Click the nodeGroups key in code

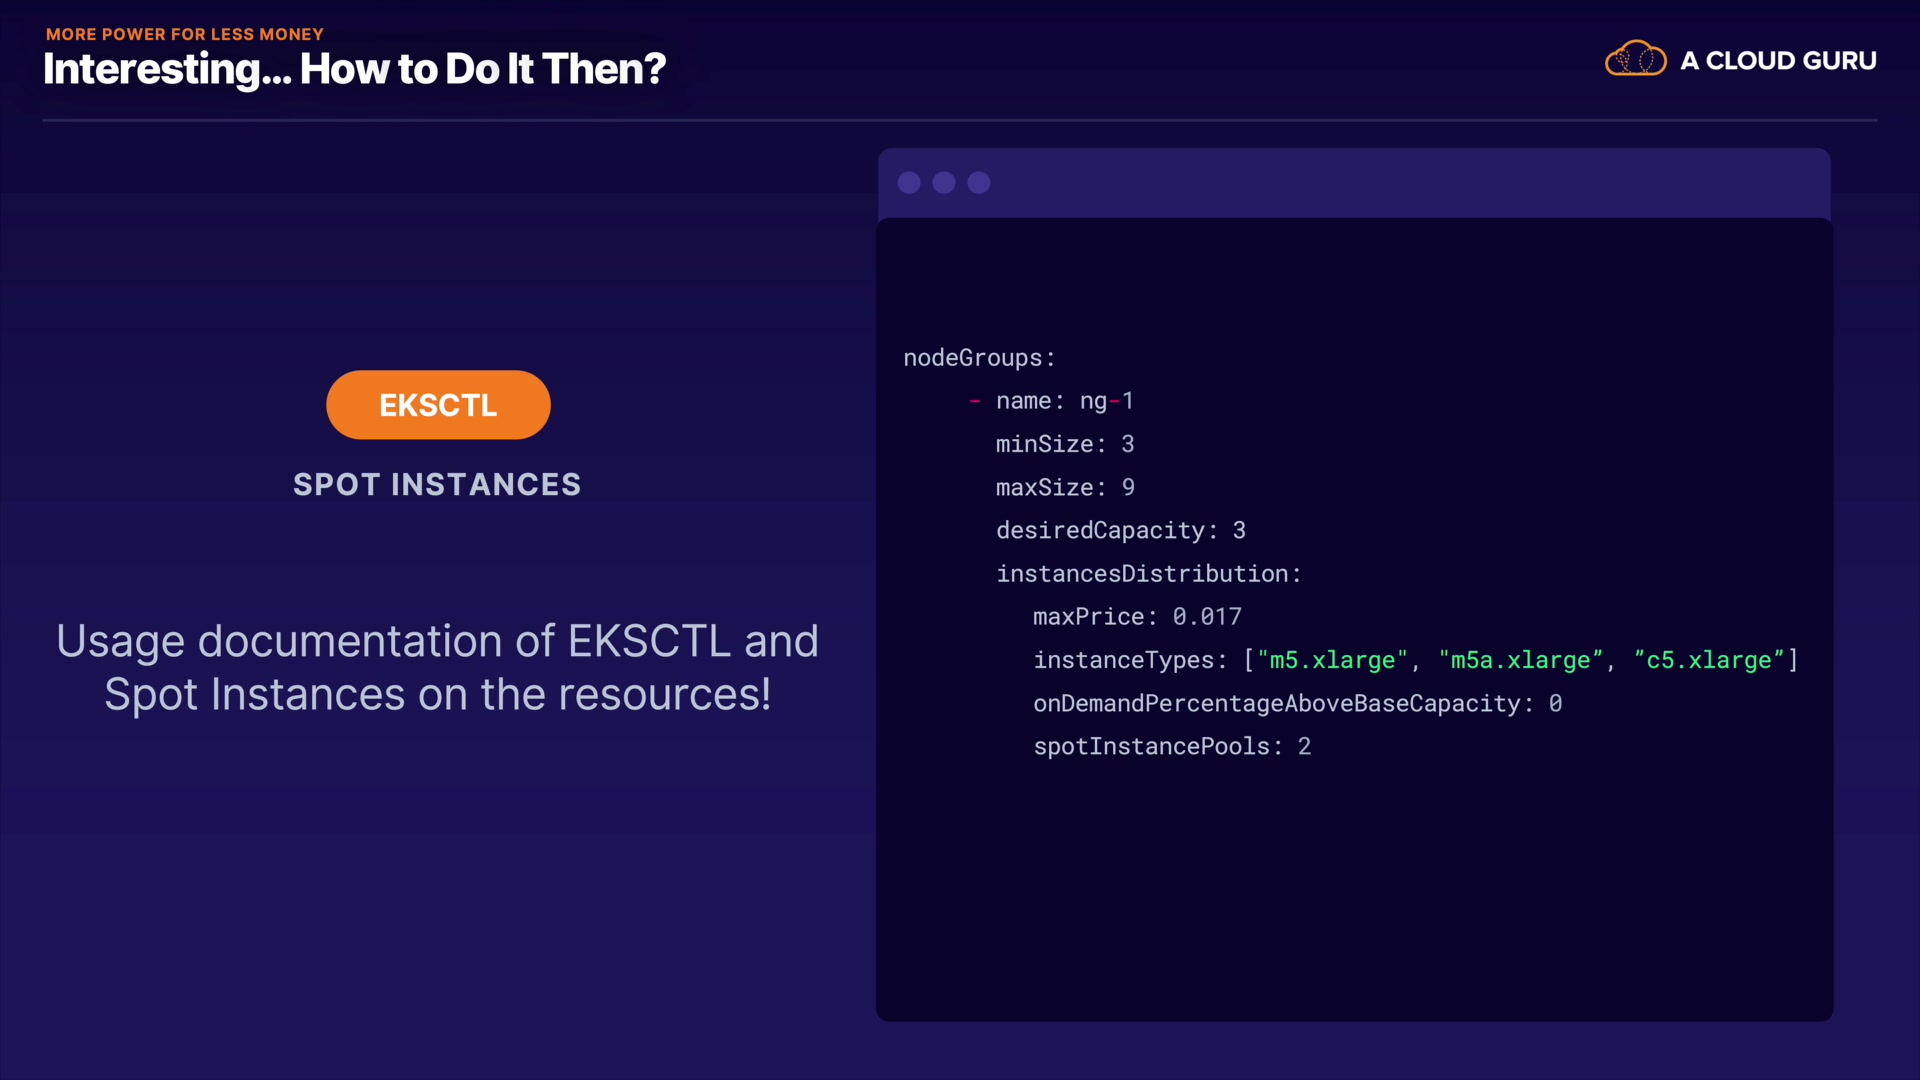972,358
